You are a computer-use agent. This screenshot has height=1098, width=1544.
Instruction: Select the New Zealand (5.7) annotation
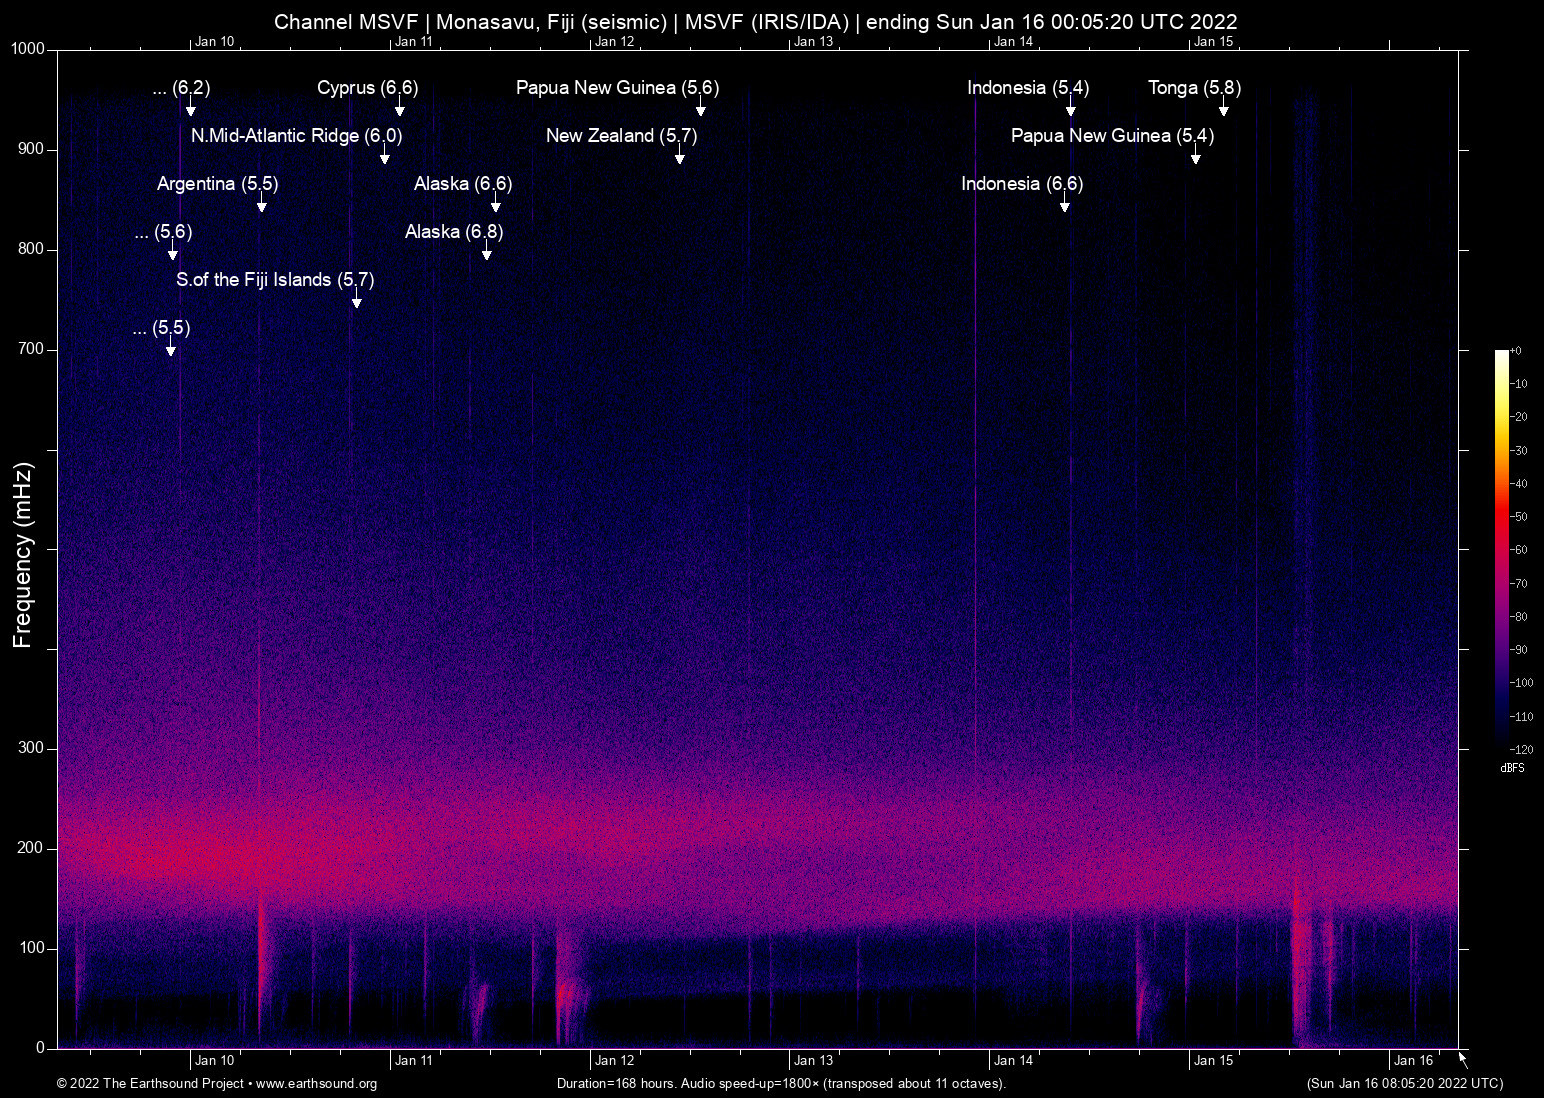pos(619,136)
